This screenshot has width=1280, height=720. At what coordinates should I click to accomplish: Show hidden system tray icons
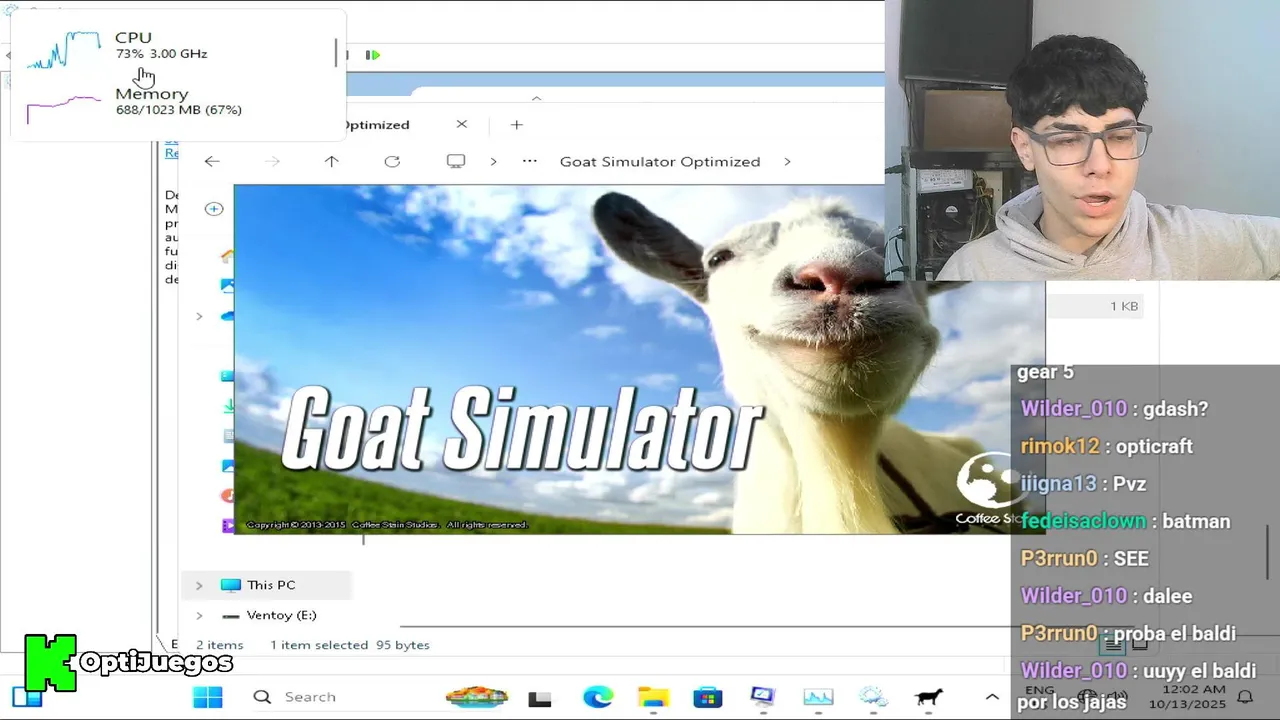click(992, 697)
